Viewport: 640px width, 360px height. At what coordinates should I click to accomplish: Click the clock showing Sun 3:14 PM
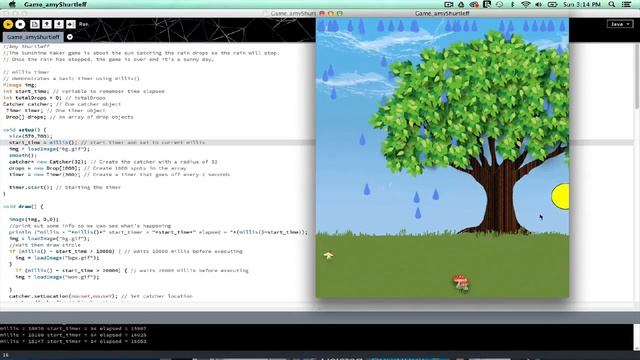coord(582,4)
